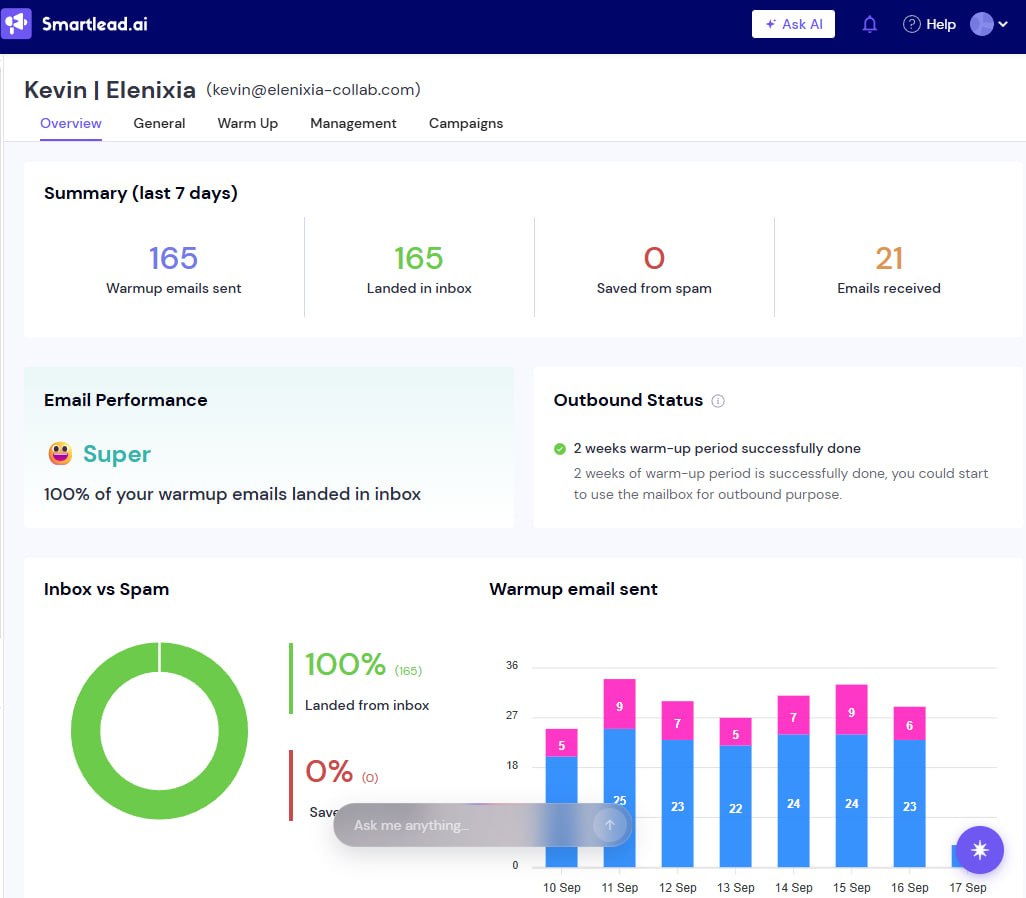1026x898 pixels.
Task: Click the 100% Landed from inbox figure
Action: pyautogui.click(x=345, y=664)
